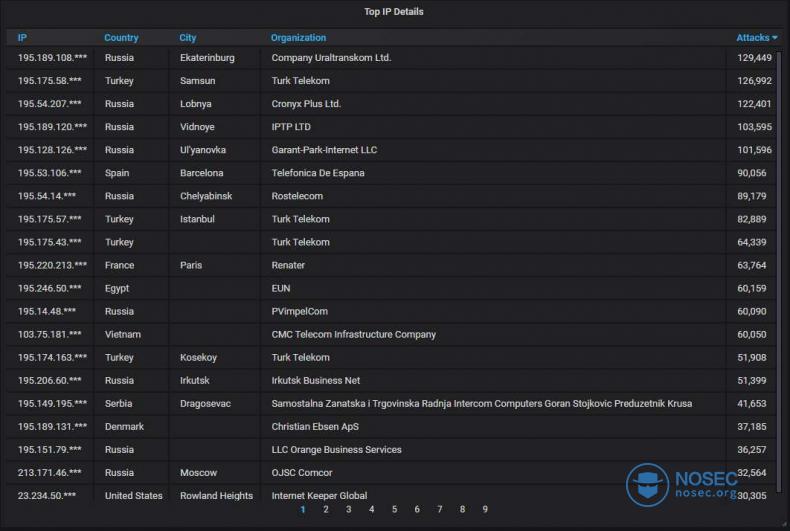Click the United States country cell
Viewport: 790px width, 531px height.
pos(134,496)
